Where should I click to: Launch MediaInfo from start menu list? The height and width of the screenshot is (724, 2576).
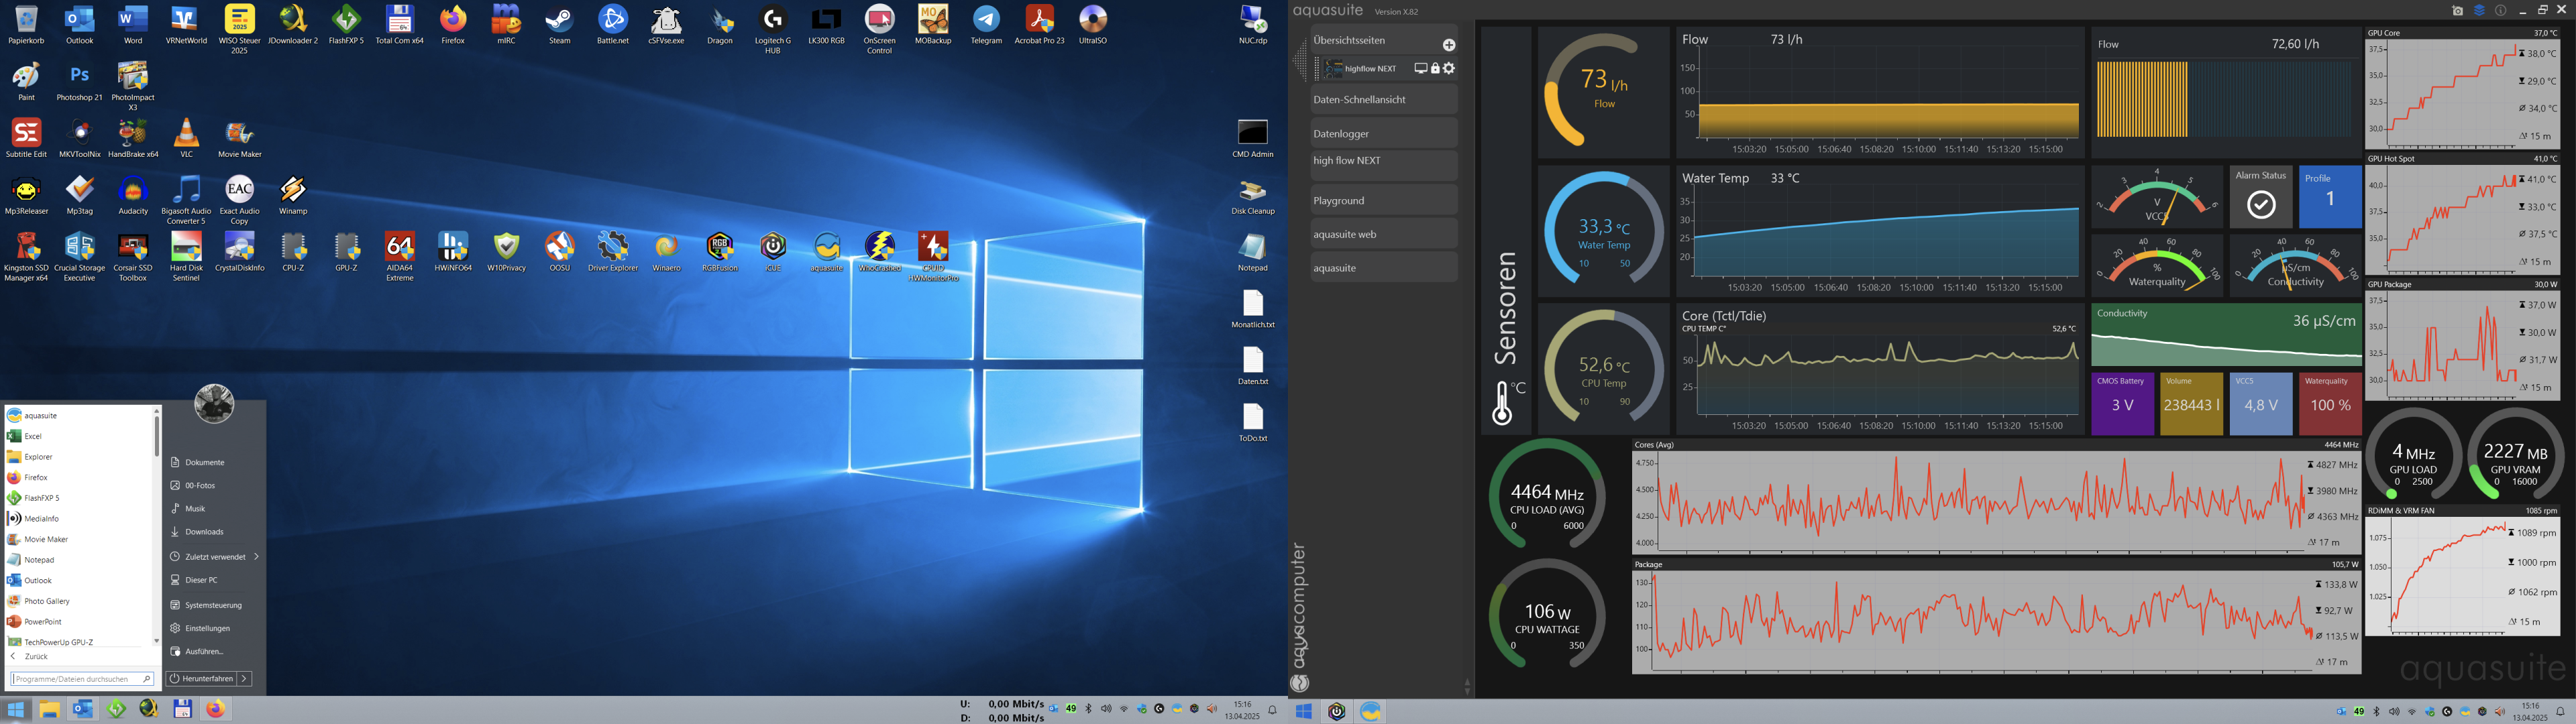coord(41,518)
